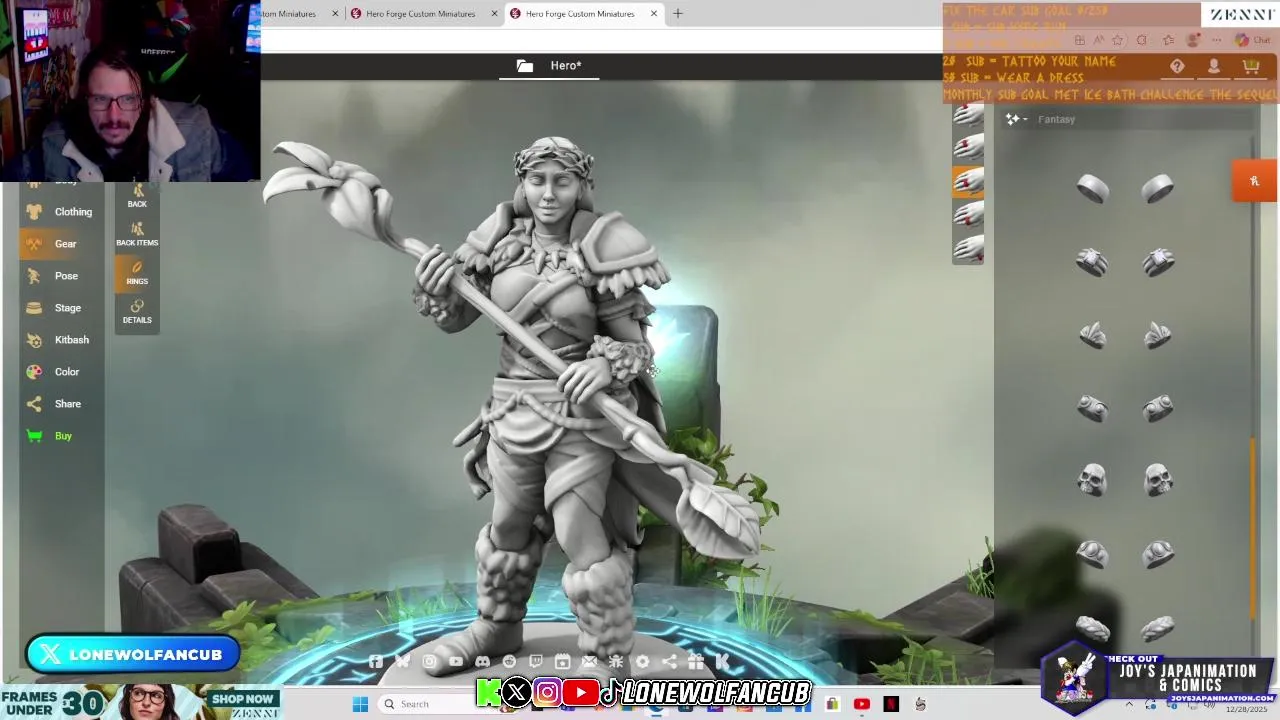1280x720 pixels.
Task: Open the bug report footer icon
Action: (x=616, y=661)
